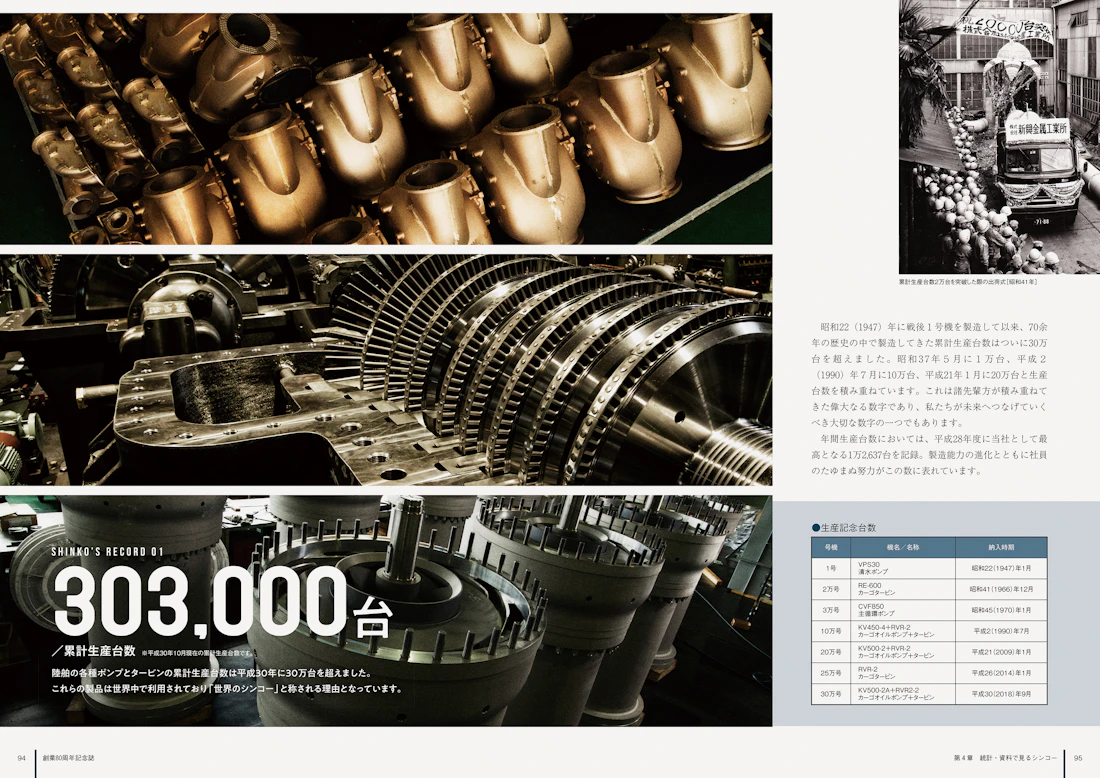Screen dimensions: 1100x778
Task: Click the '25万号' table cell
Action: (831, 673)
